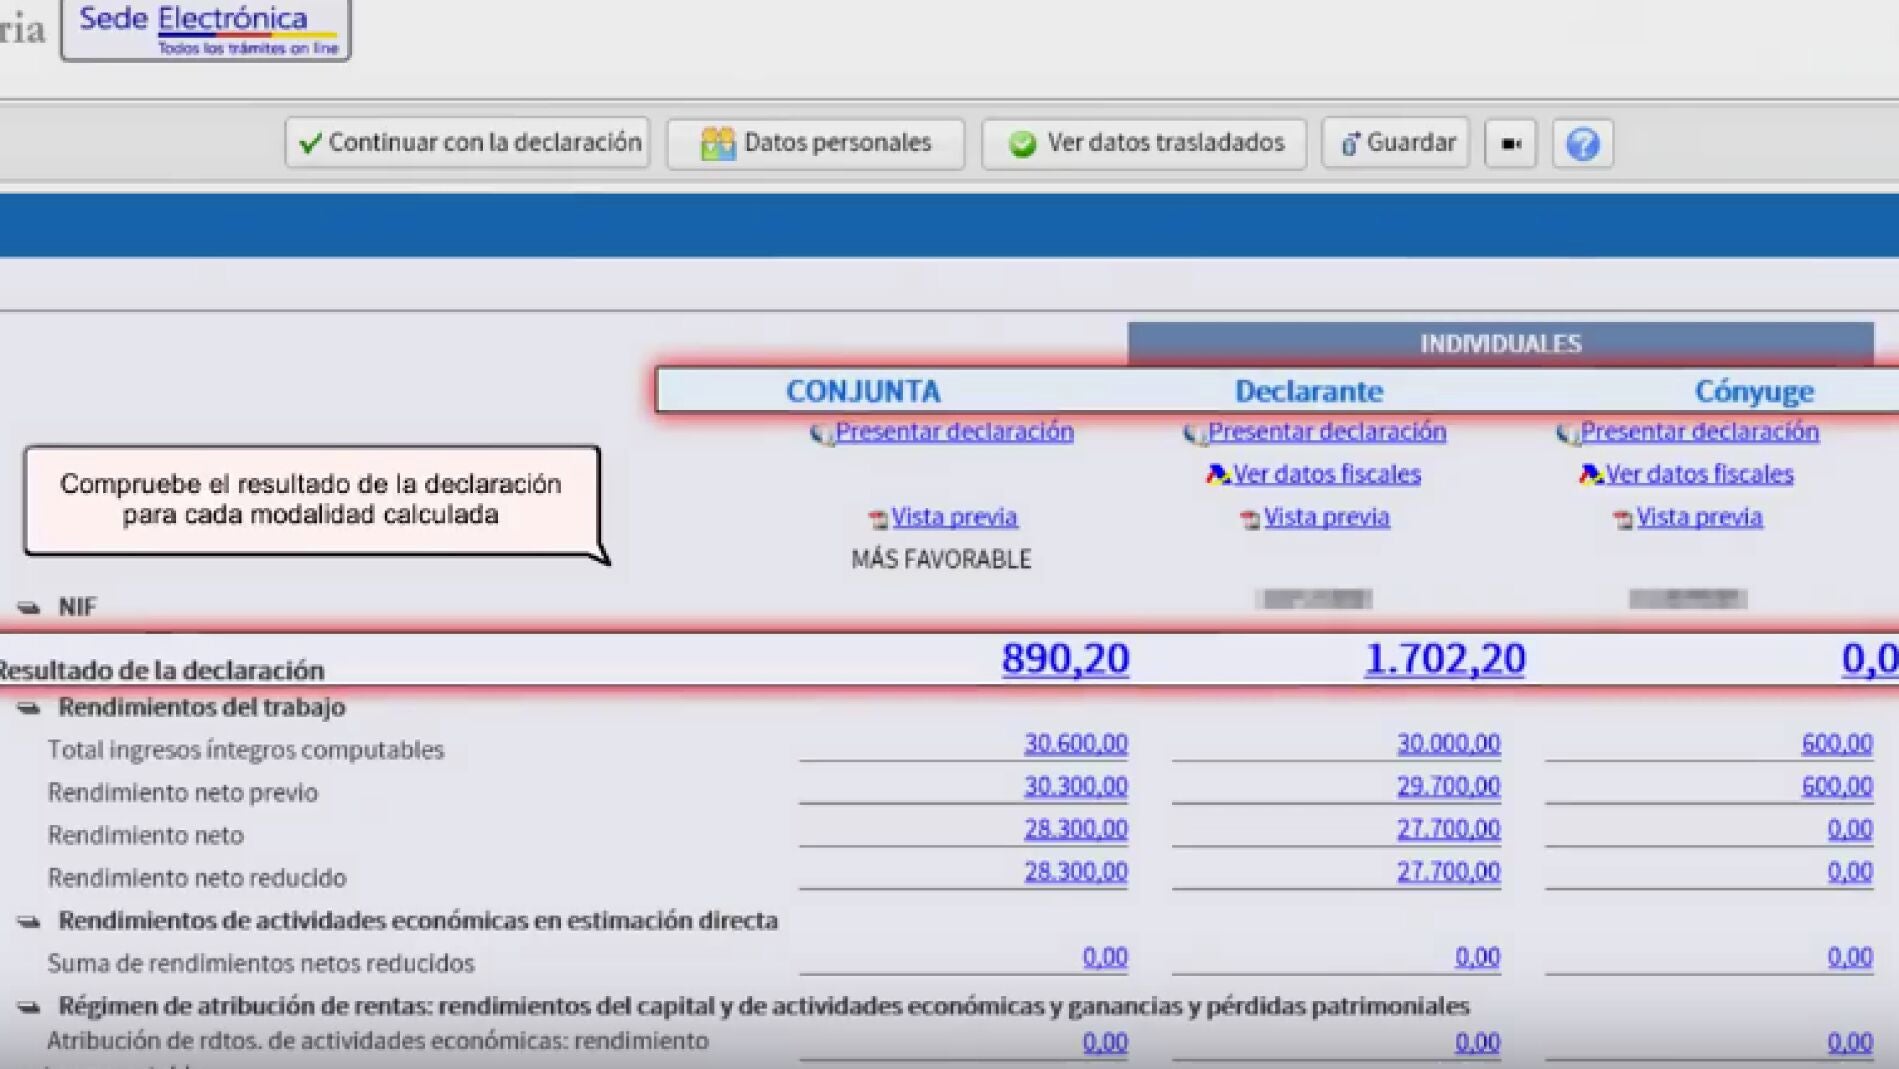Screen dimensions: 1899x1069
Task: Collapse Rendimientos de actividades económicas section
Action: coord(29,921)
